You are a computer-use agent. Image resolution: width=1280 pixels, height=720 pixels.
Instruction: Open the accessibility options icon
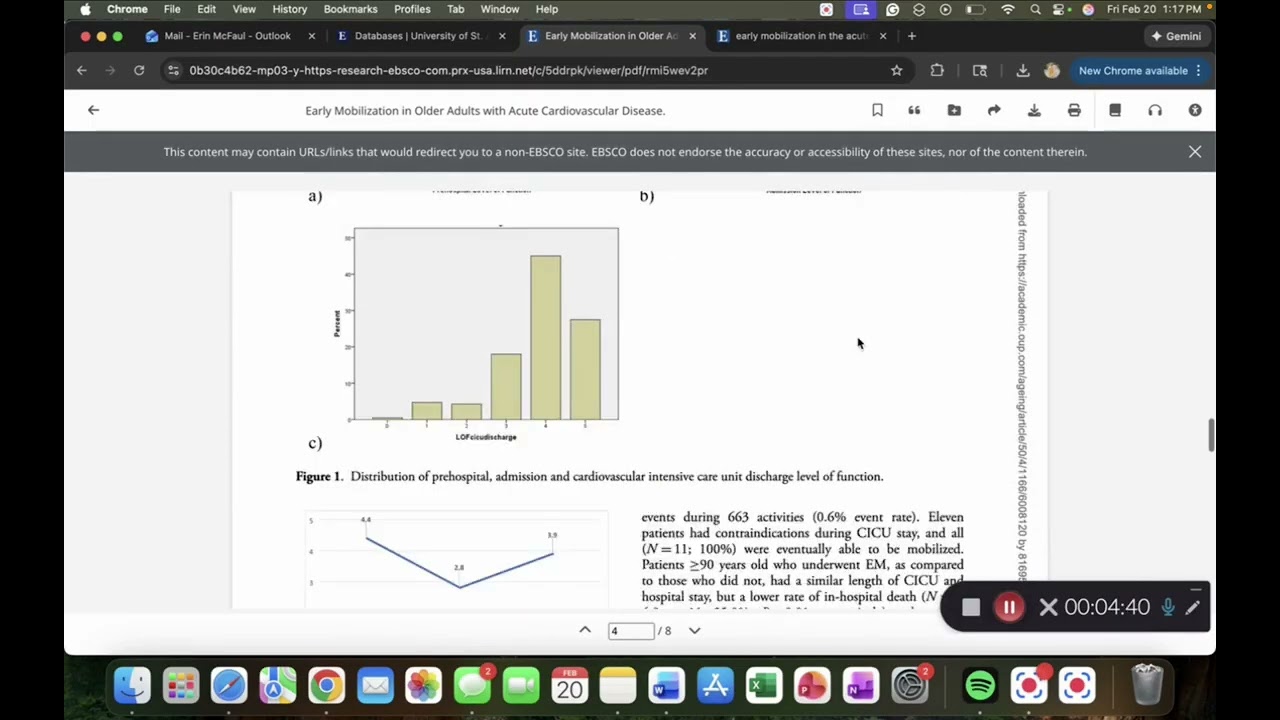(x=1195, y=110)
